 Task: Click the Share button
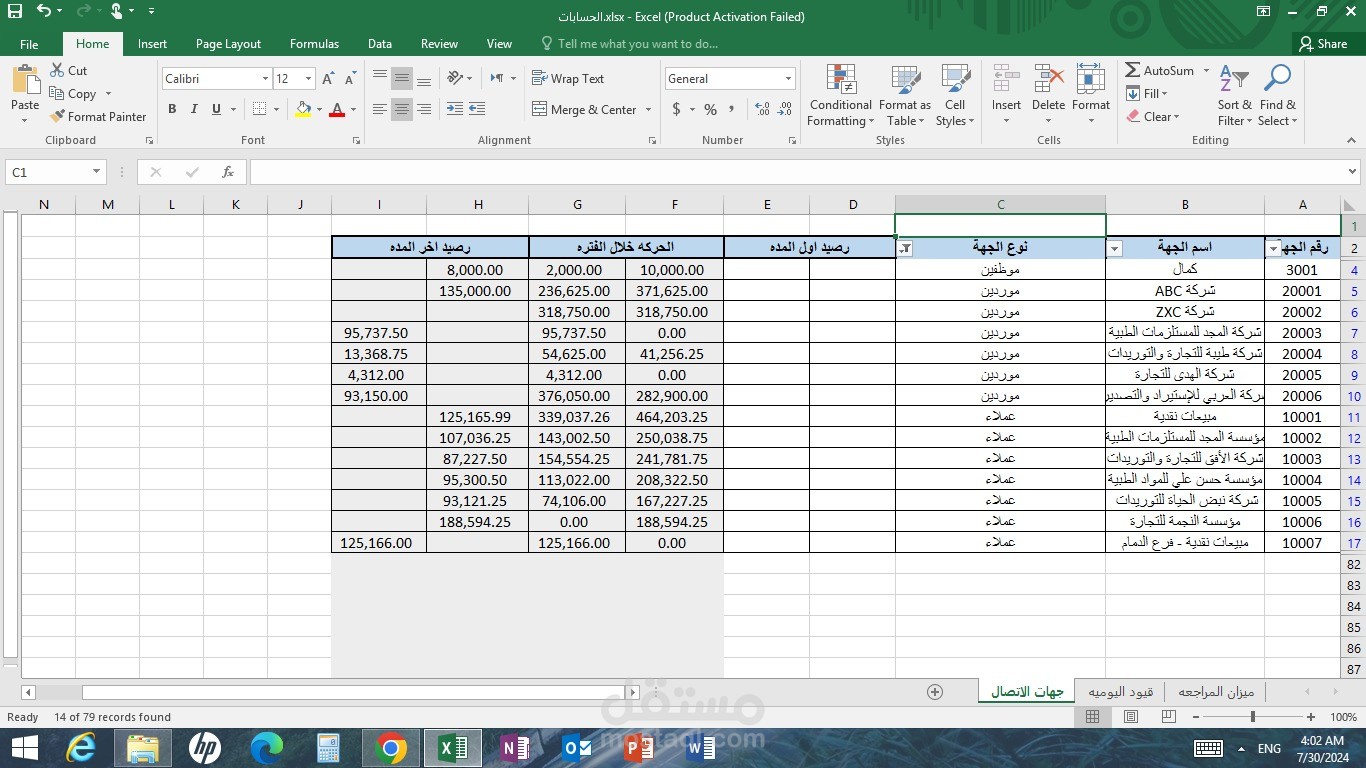(1322, 44)
